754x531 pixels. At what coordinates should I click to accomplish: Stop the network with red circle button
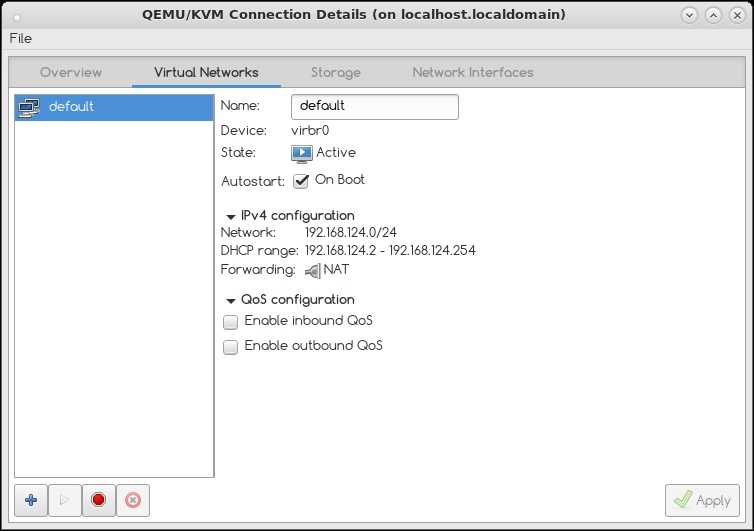click(x=99, y=500)
